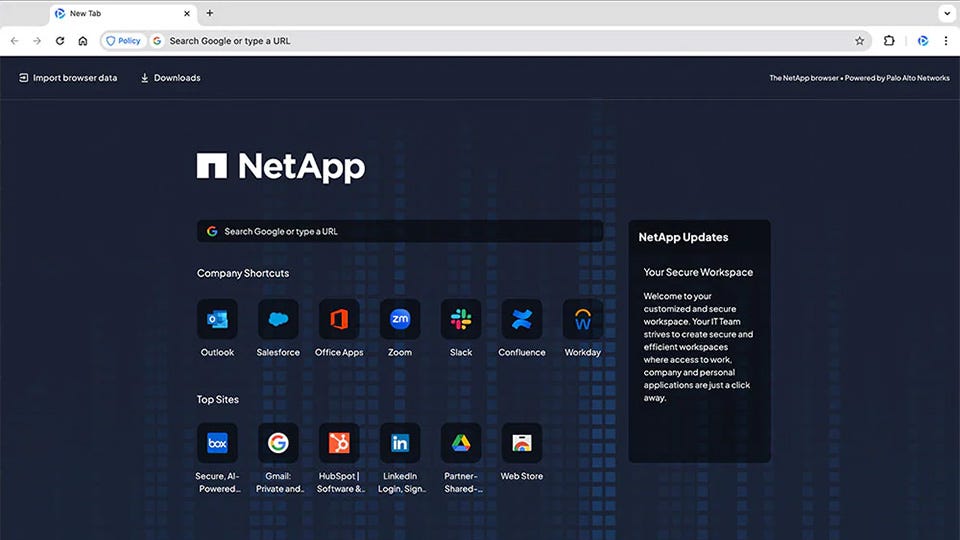Add a new tab with plus button

tap(209, 13)
